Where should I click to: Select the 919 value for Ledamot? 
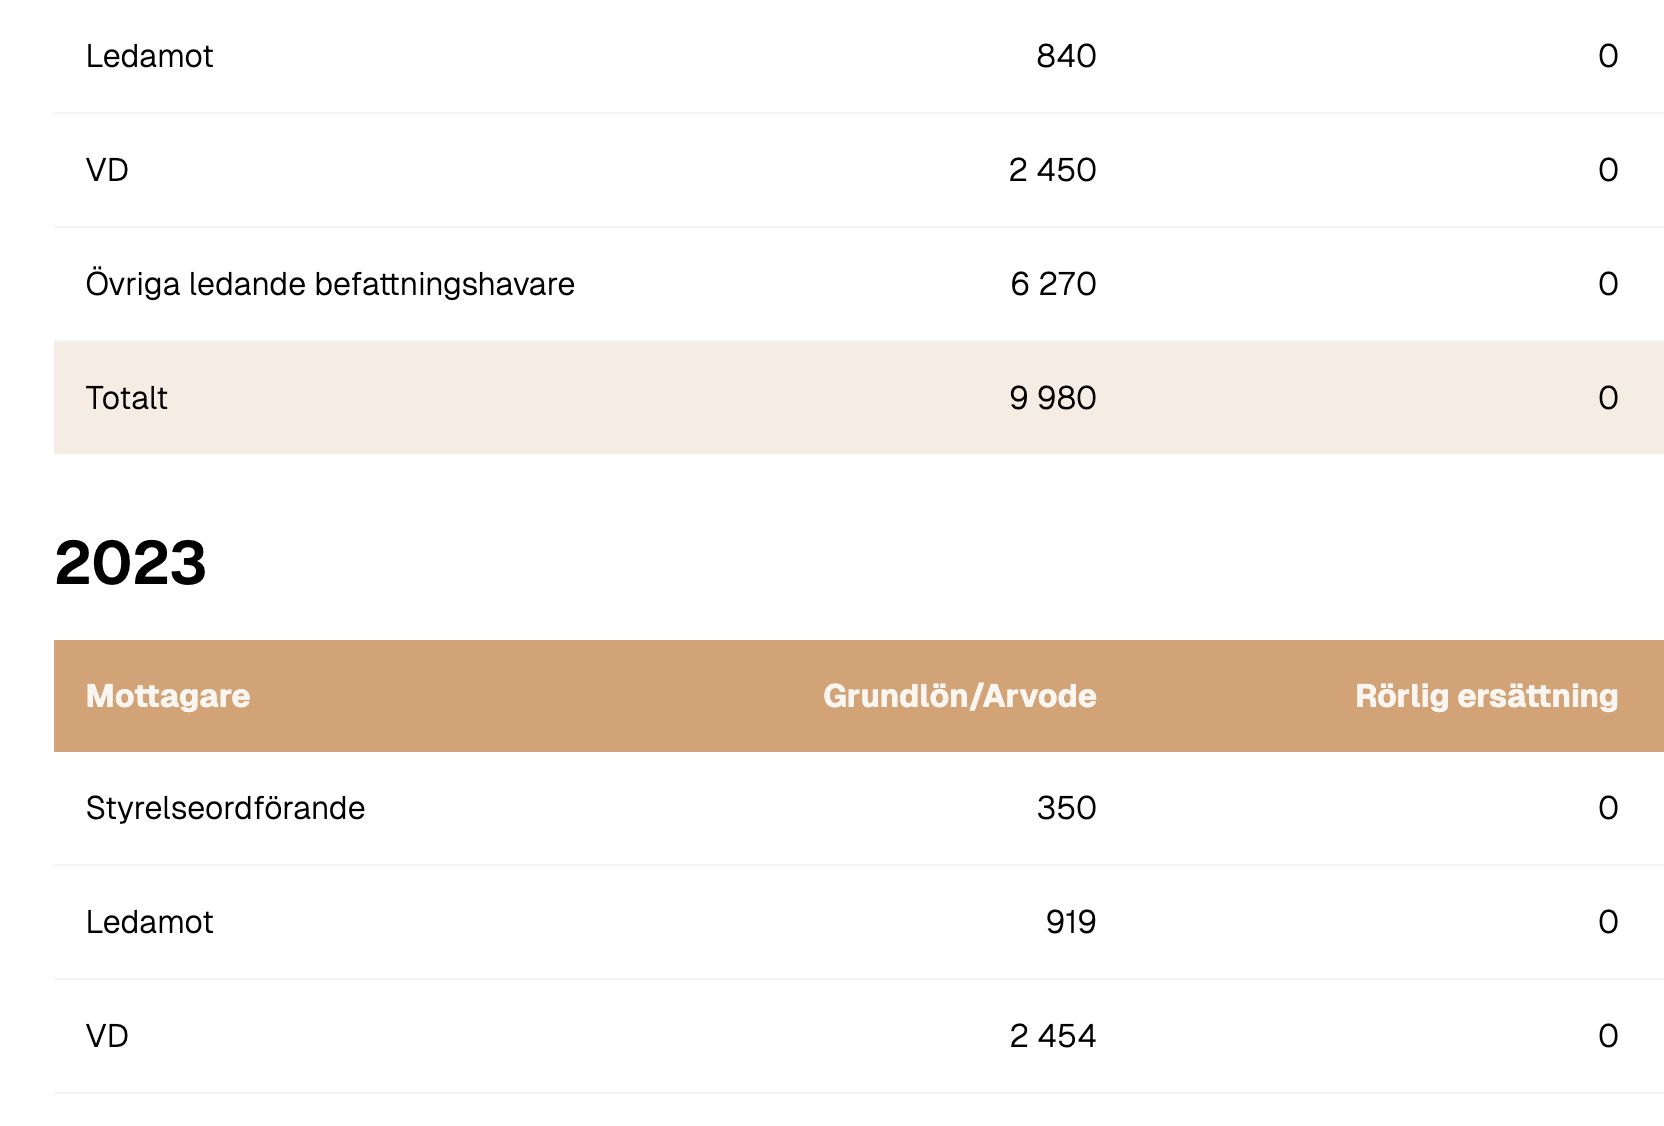(1070, 922)
